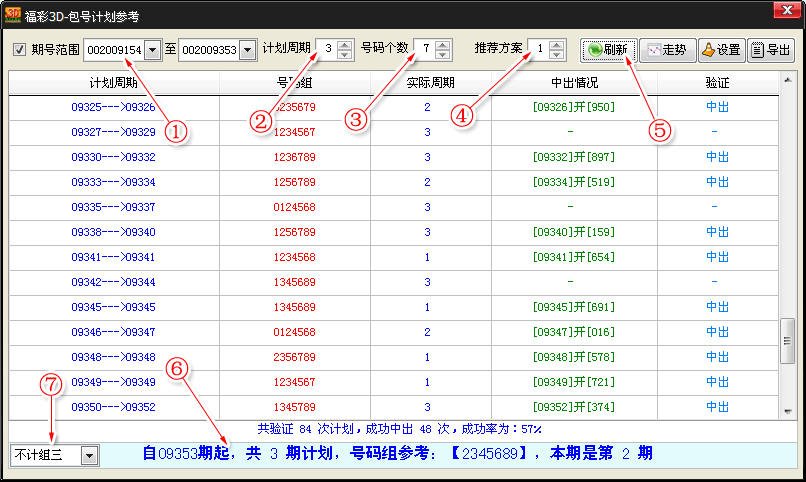Expand the end period 002009353 dropdown
806x482 pixels.
tap(247, 50)
